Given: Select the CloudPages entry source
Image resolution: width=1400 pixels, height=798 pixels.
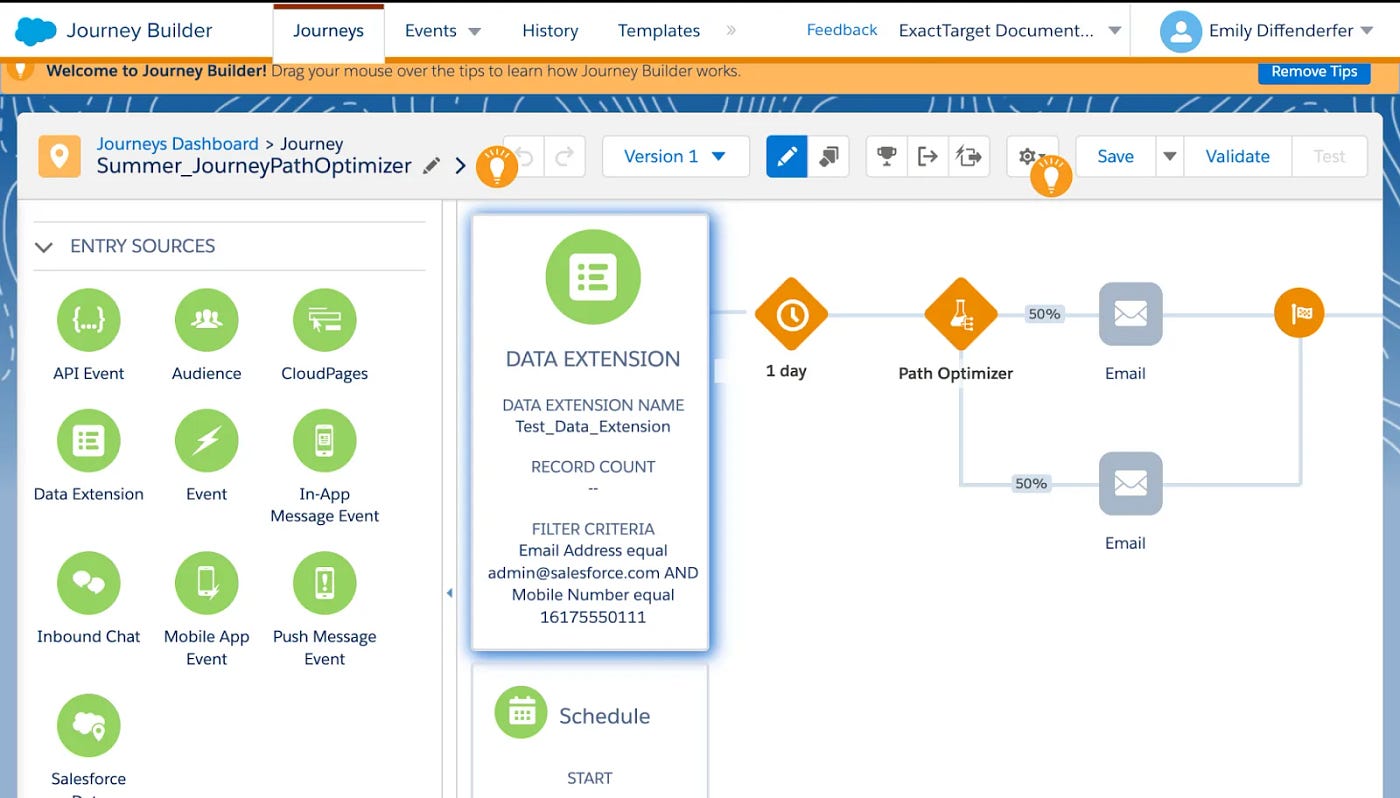Looking at the screenshot, I should pyautogui.click(x=325, y=320).
